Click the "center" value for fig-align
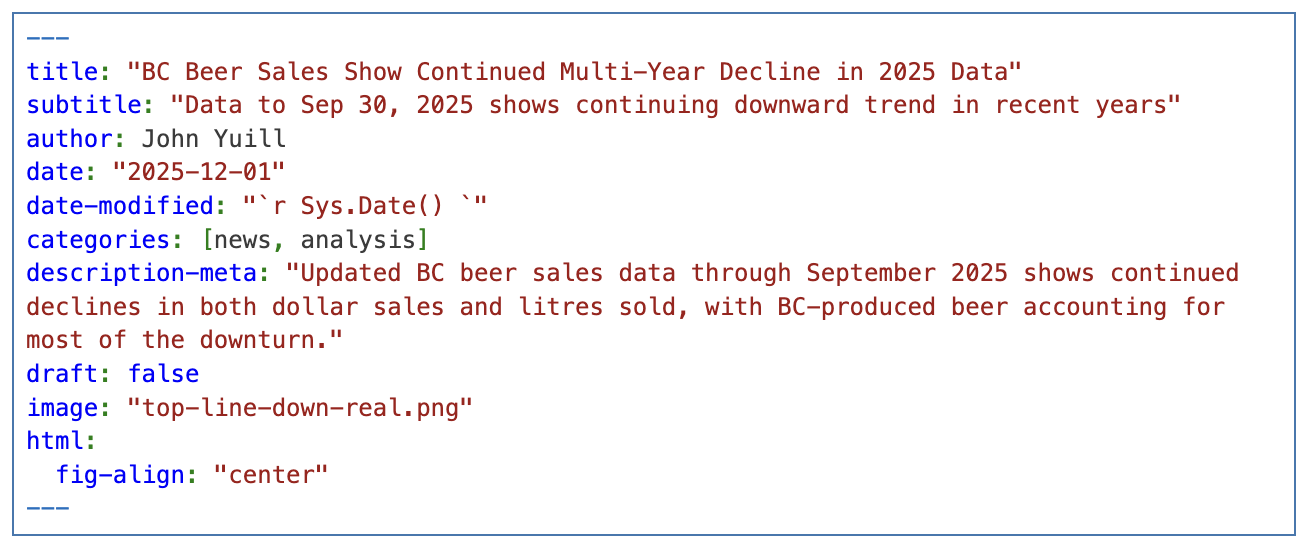 pos(271,474)
